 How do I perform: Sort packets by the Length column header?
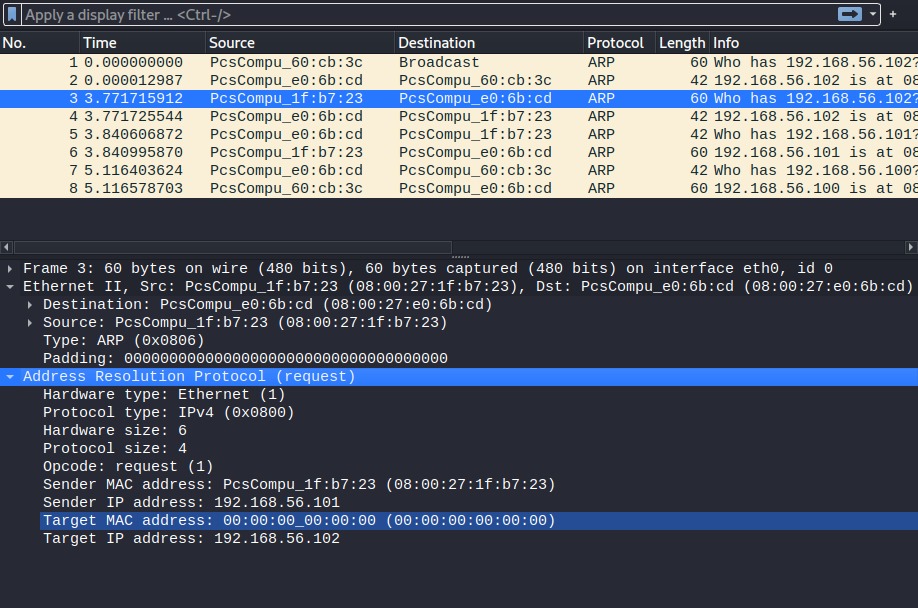tap(681, 43)
